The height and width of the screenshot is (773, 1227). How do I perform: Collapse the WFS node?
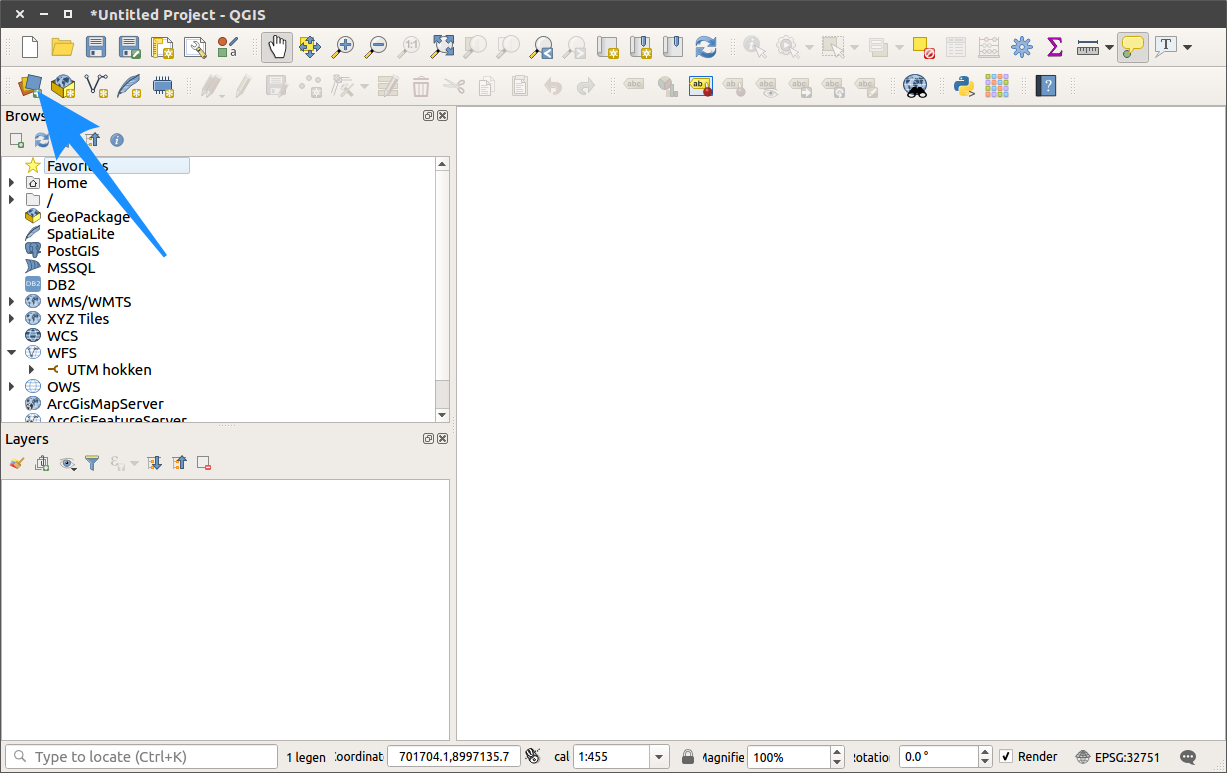pos(11,353)
